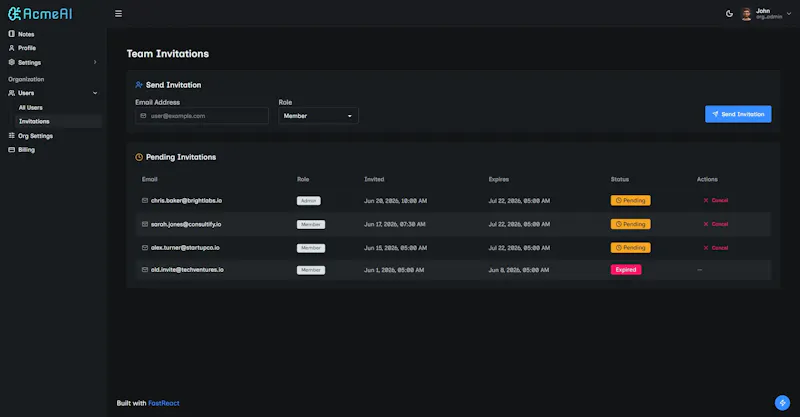The width and height of the screenshot is (800, 417).
Task: Select email sarah.jones@consultify.io
Action: [x=186, y=224]
